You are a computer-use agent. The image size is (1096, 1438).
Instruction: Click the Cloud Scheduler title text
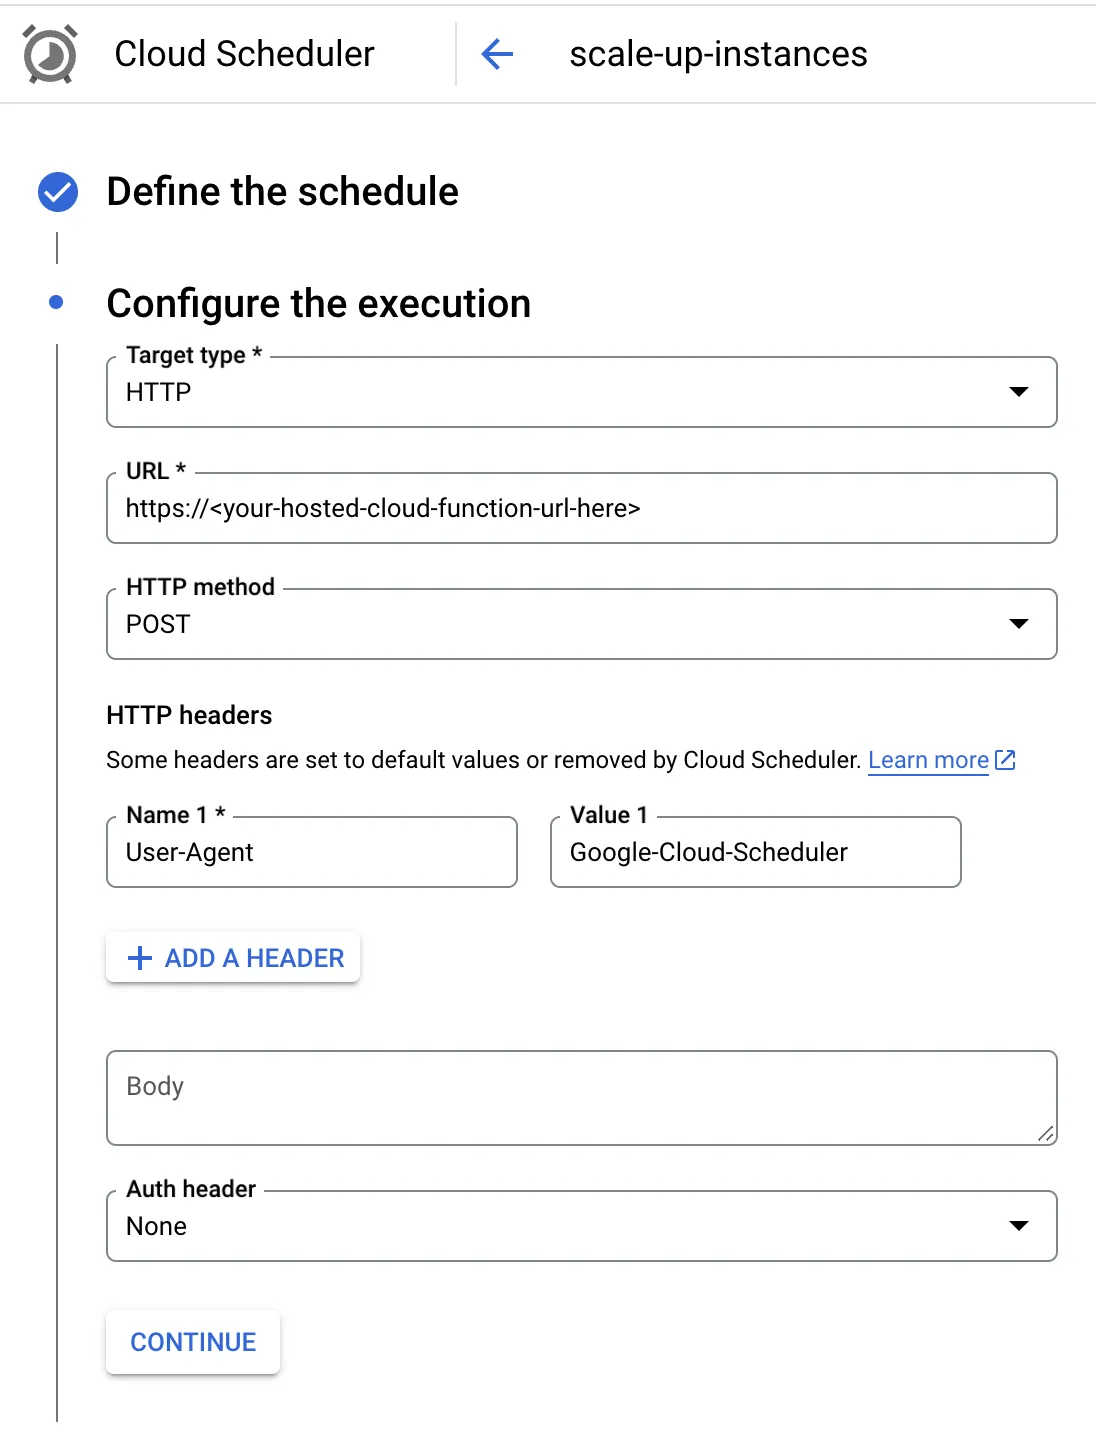(x=245, y=54)
